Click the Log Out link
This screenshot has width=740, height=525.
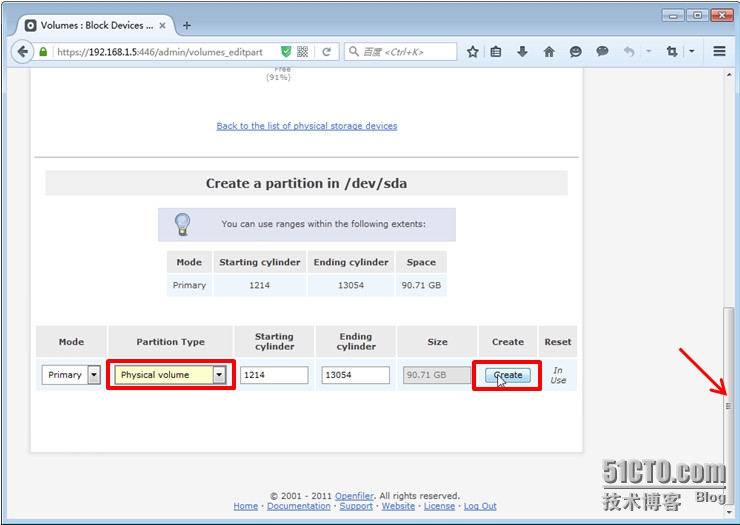(480, 506)
